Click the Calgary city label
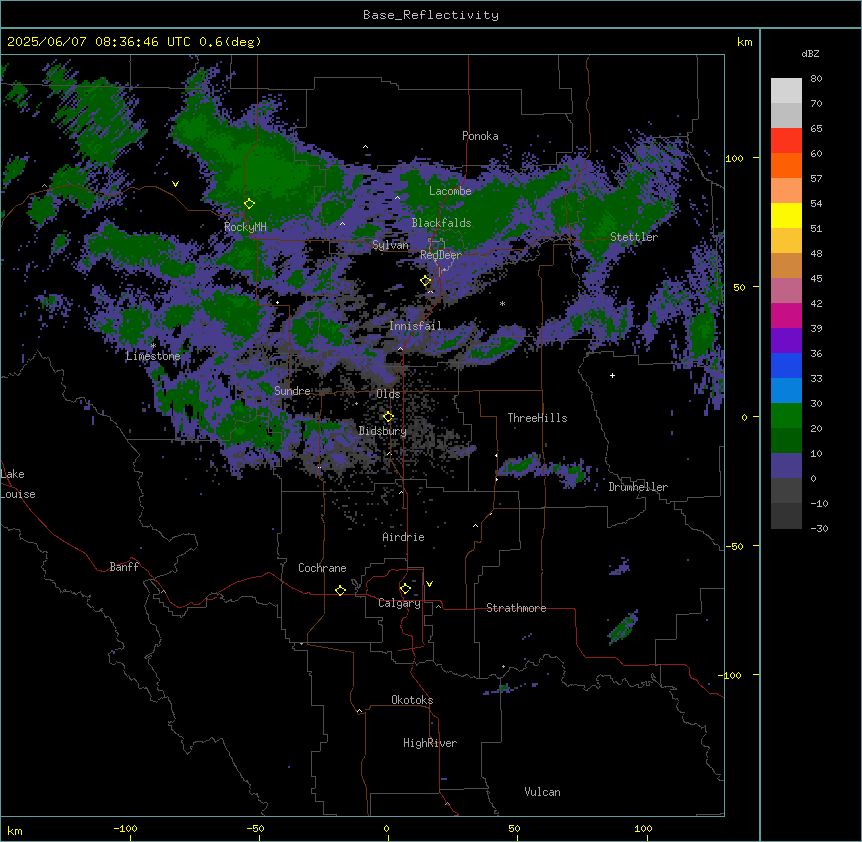 [x=399, y=603]
